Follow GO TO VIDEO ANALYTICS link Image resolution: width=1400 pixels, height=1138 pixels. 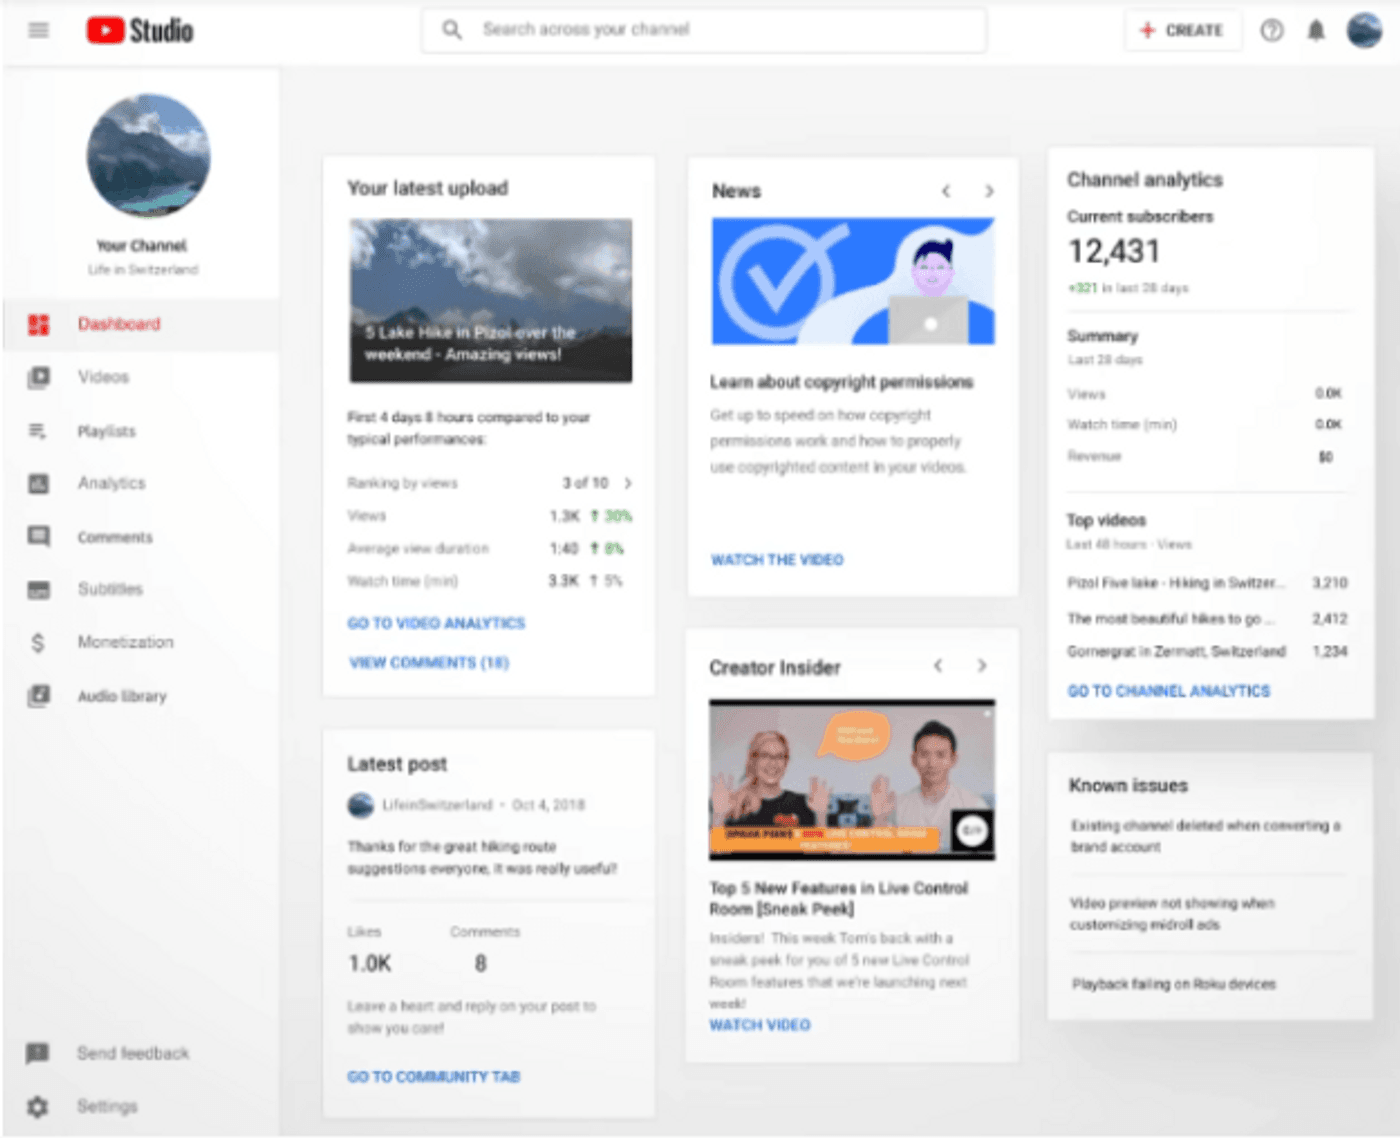click(436, 623)
